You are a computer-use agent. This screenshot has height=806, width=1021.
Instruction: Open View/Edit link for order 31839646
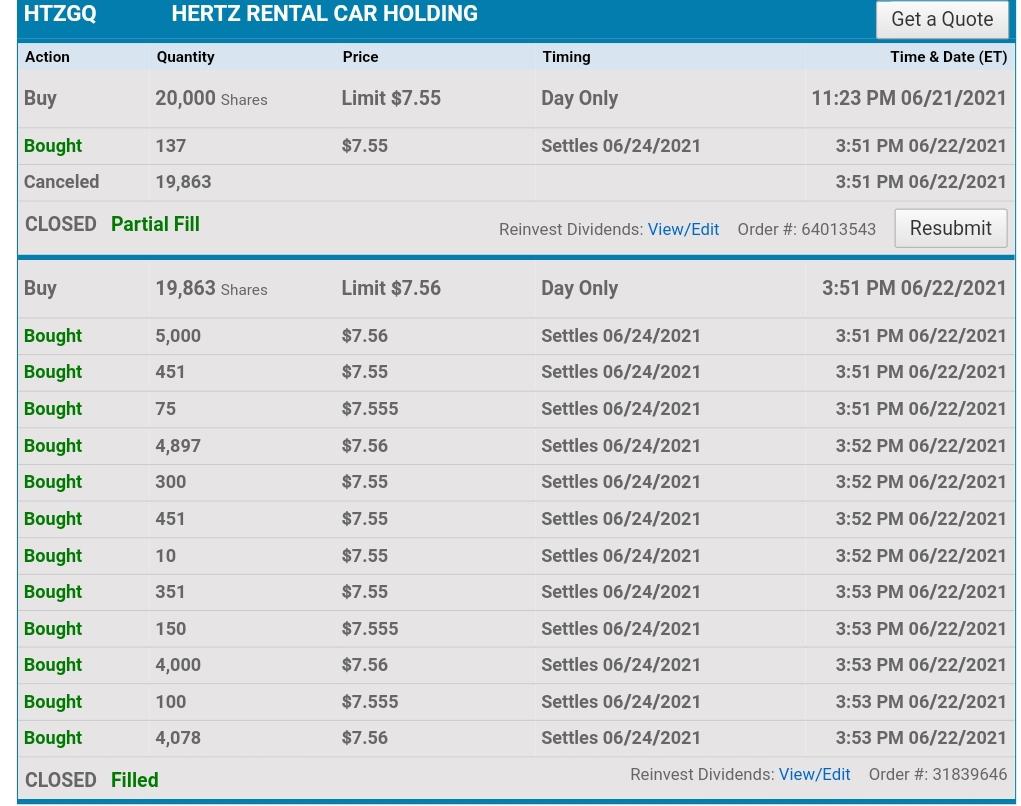click(815, 774)
